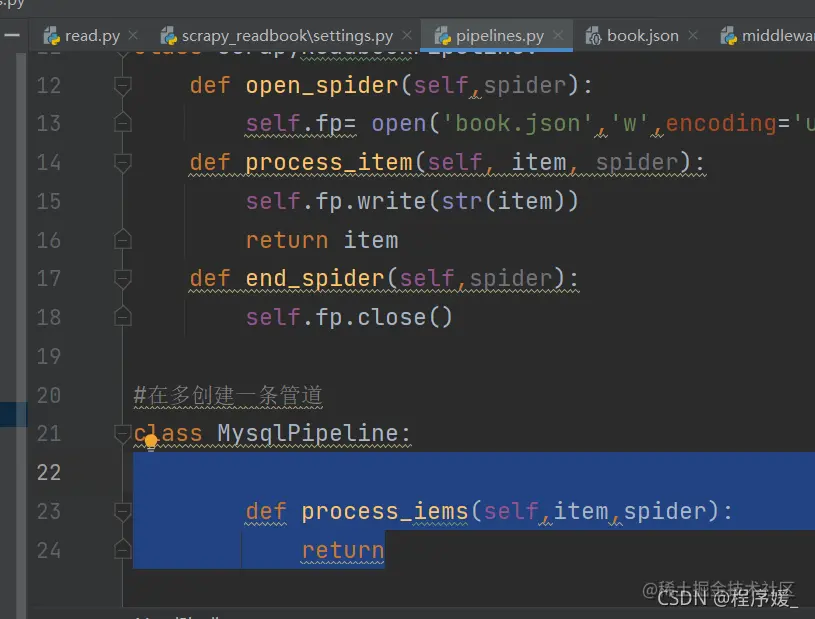Click the fold end marker on line 13
The width and height of the screenshot is (815, 619).
pos(123,123)
